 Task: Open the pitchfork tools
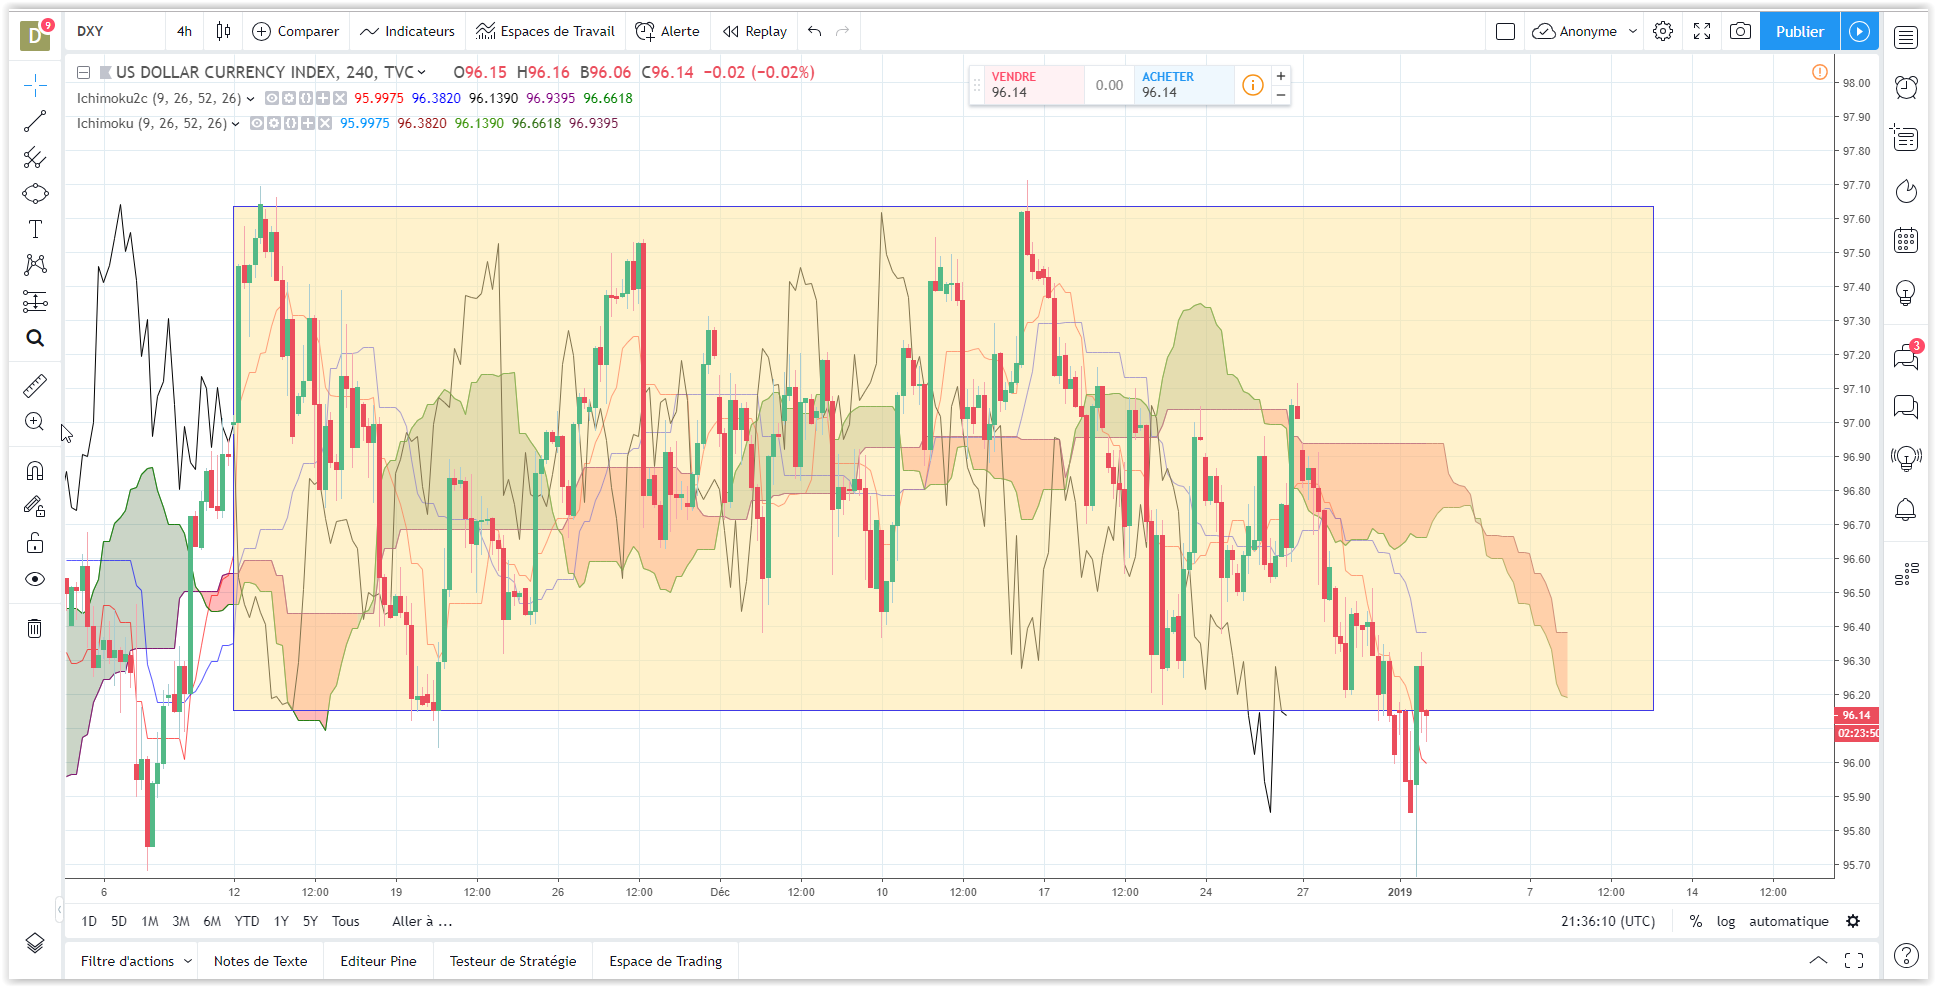pyautogui.click(x=35, y=157)
